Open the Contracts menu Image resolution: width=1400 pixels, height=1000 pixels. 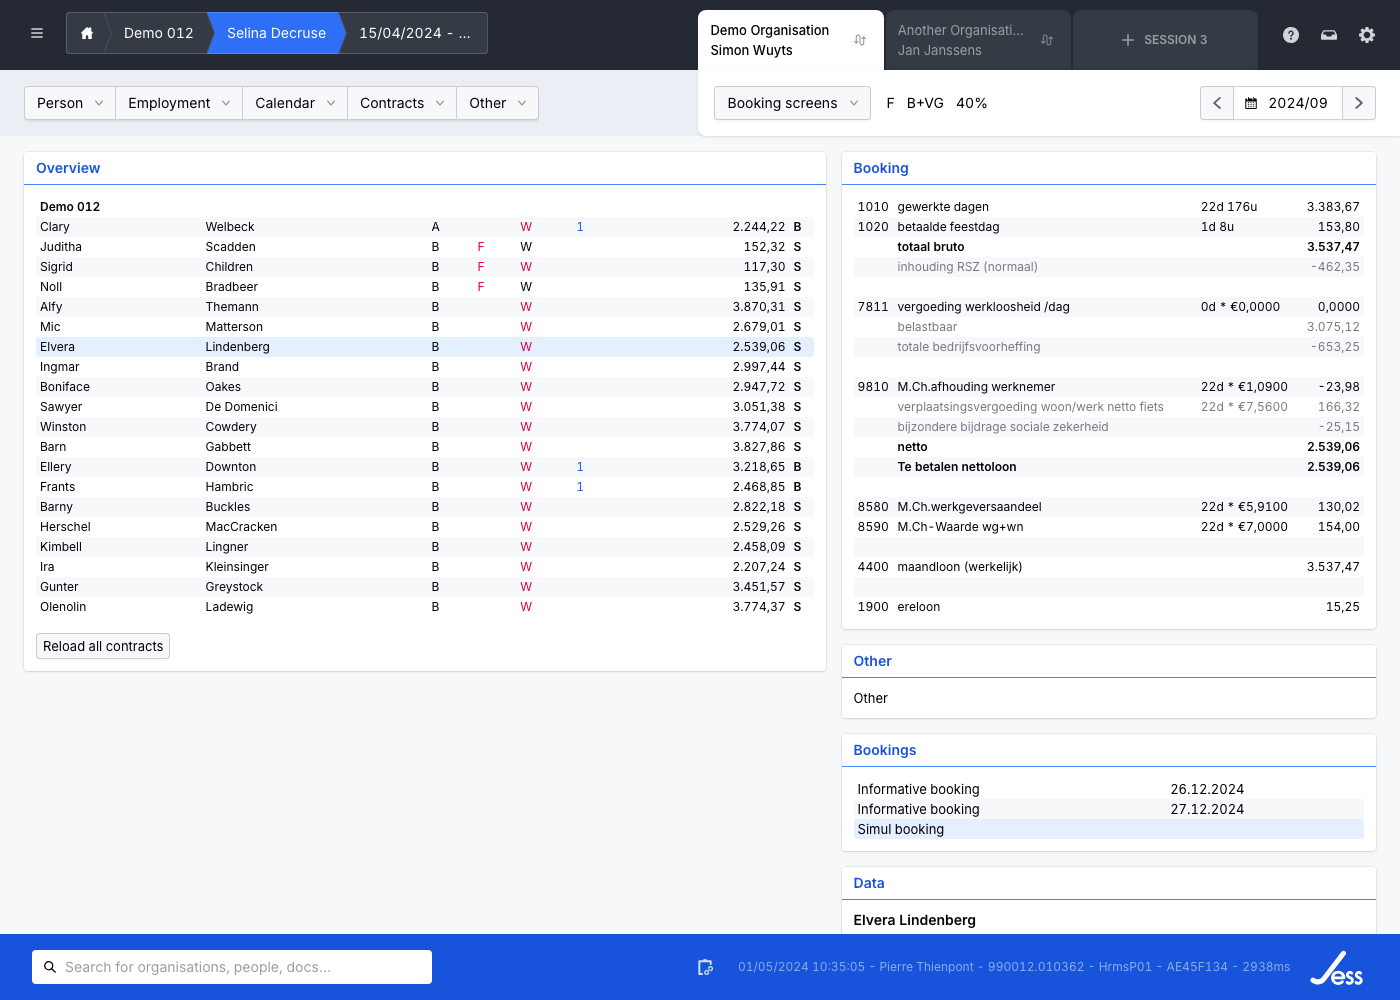click(x=401, y=103)
